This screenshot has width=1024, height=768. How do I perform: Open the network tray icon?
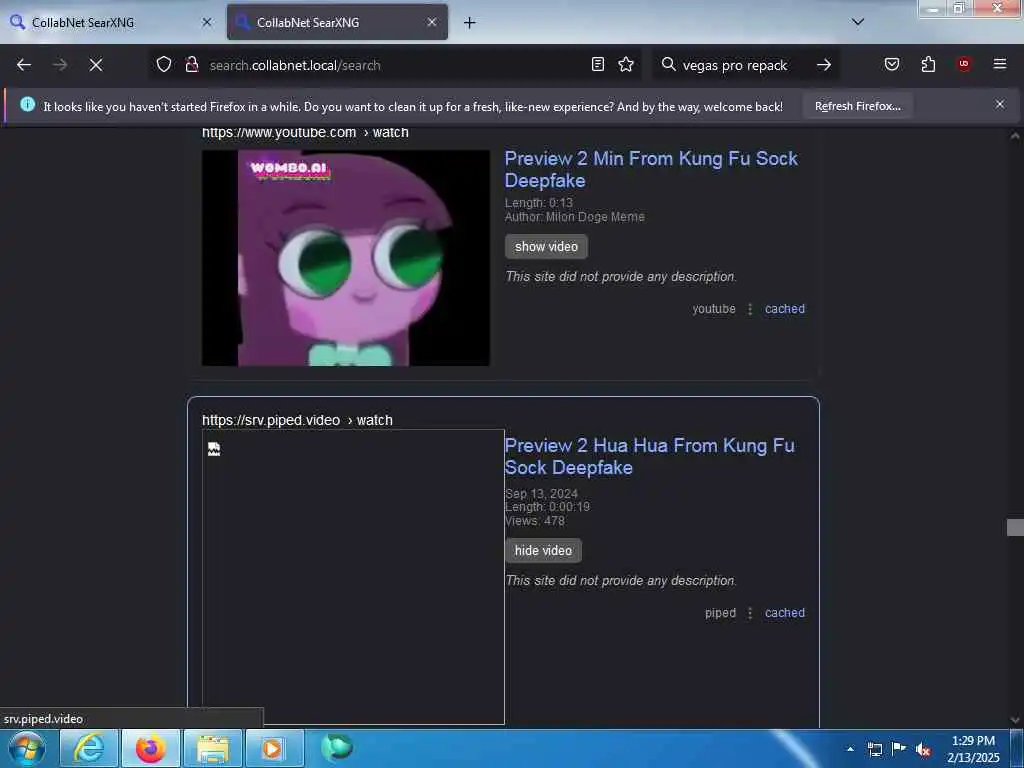point(875,749)
